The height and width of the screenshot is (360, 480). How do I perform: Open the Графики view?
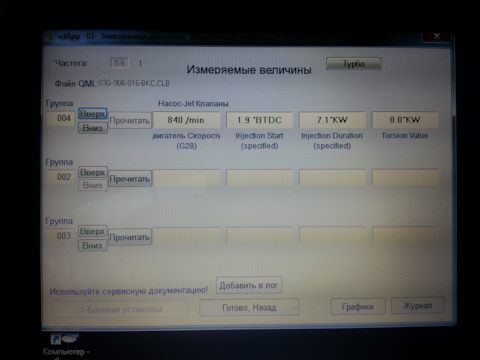(358, 306)
